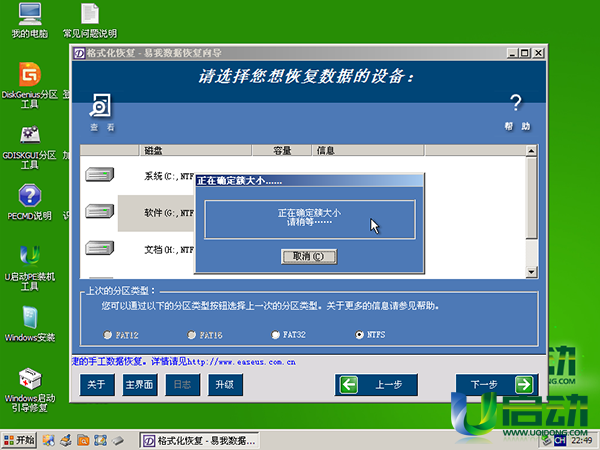Click the fourth blue quick launch icon
This screenshot has width=600, height=450.
[x=100, y=440]
